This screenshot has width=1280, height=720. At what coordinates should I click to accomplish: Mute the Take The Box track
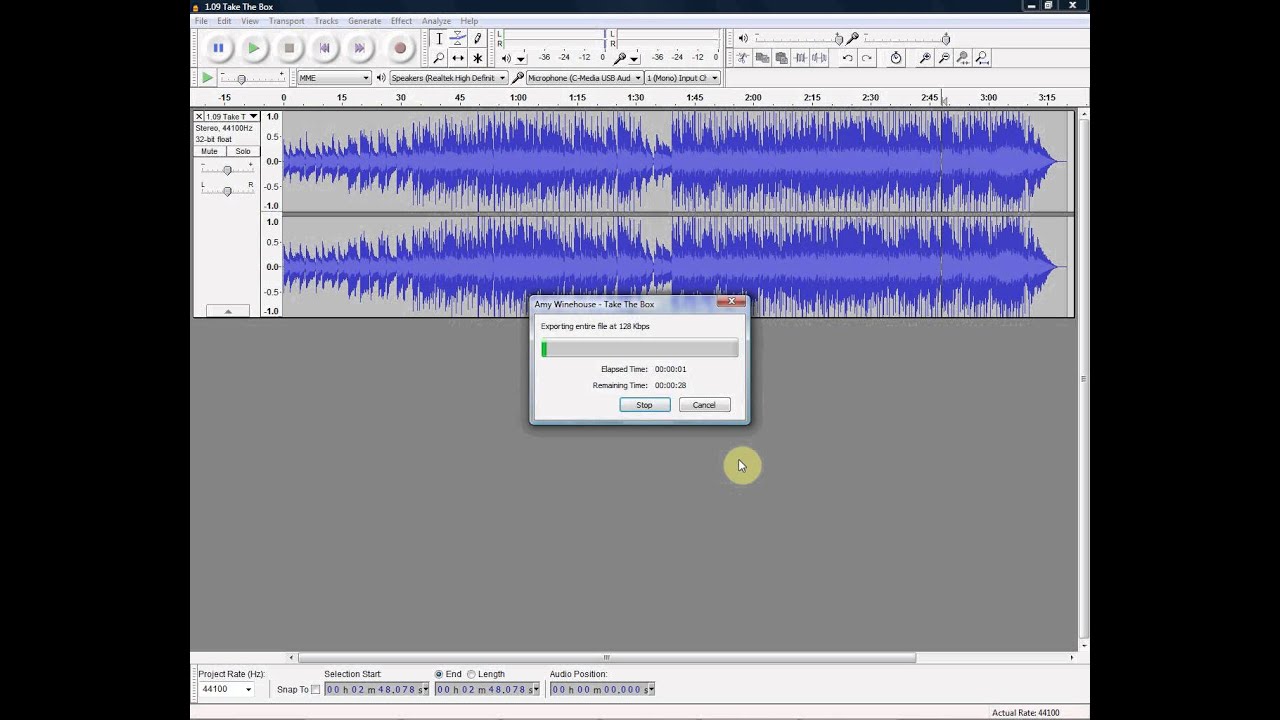209,151
